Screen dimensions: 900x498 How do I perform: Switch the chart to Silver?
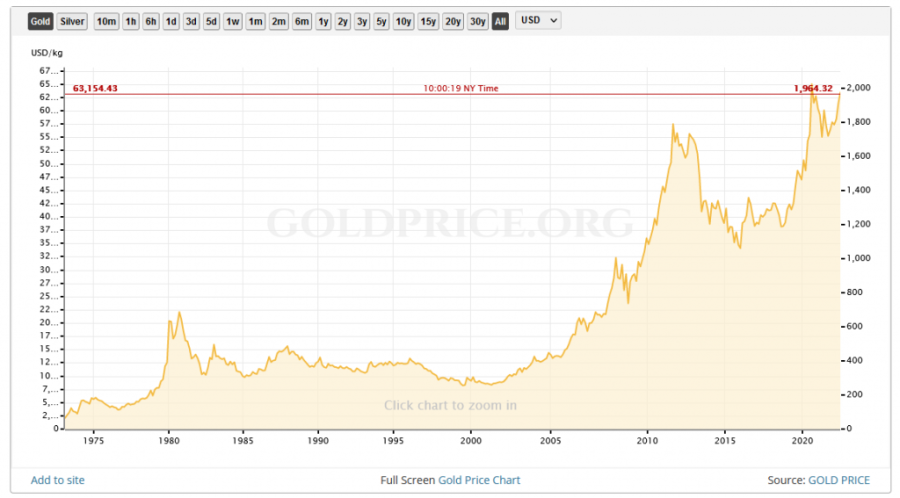point(72,21)
